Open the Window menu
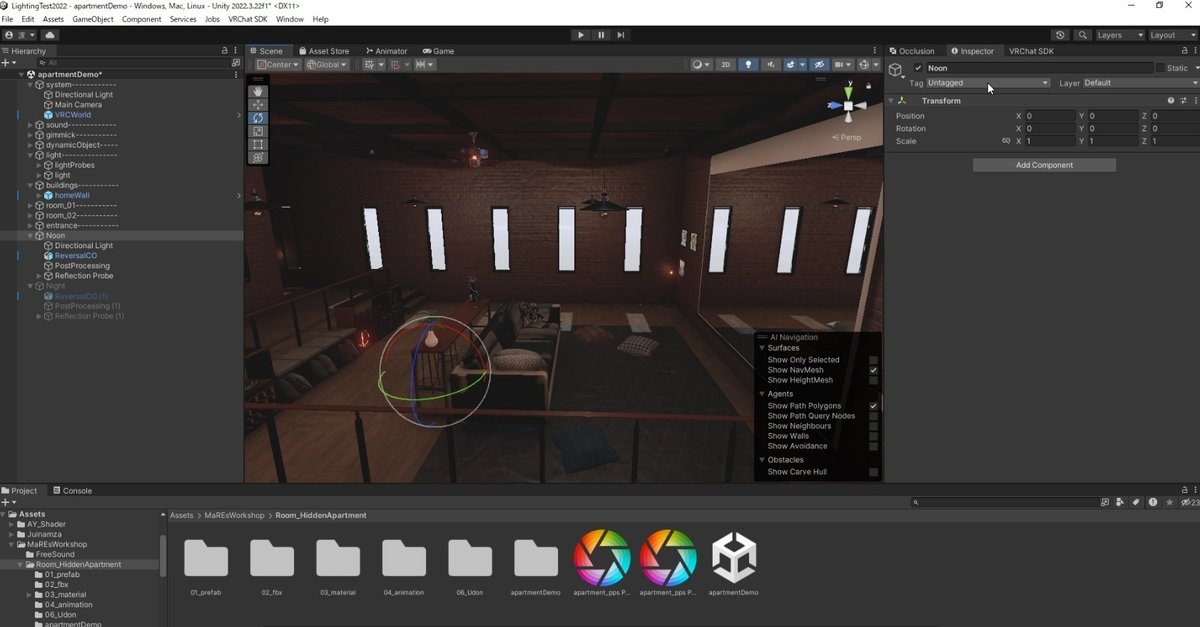Screen dimensions: 1200x627 [x=290, y=19]
